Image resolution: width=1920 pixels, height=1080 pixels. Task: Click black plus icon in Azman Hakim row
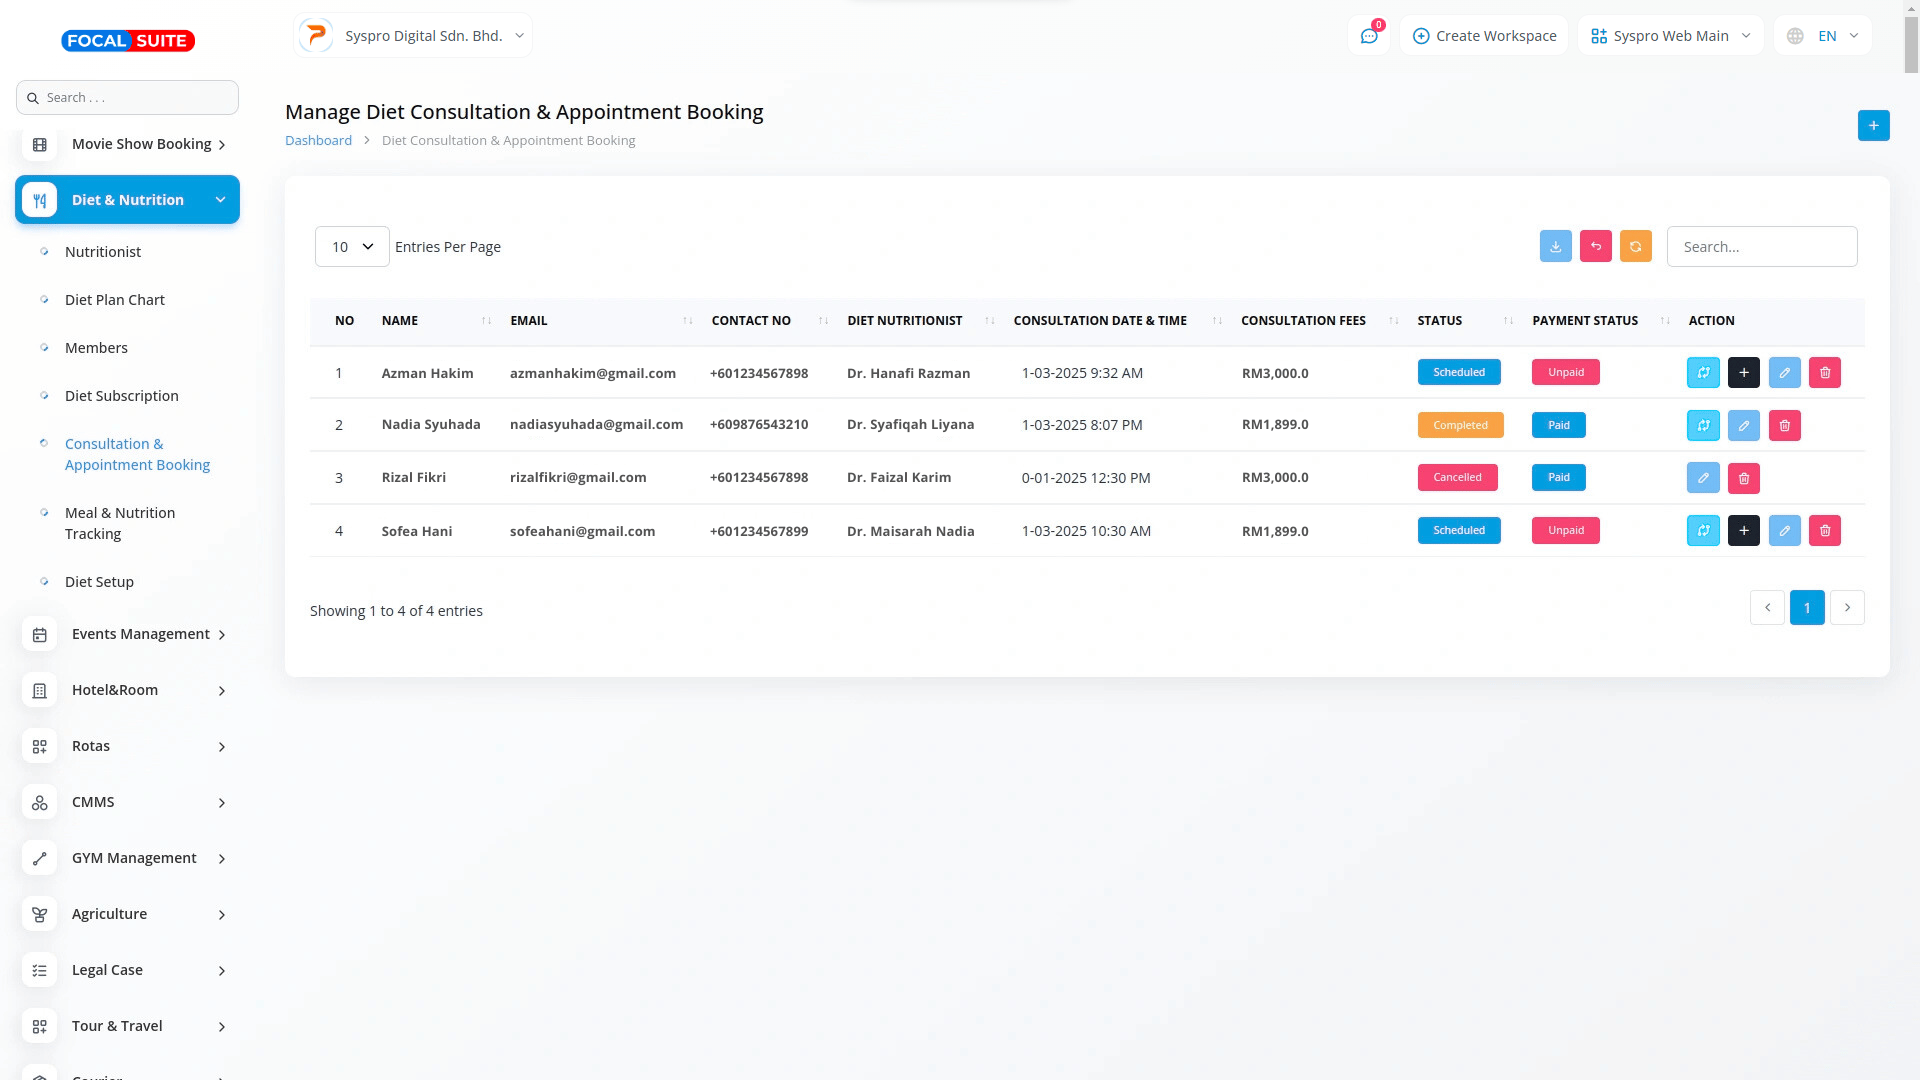click(x=1743, y=373)
